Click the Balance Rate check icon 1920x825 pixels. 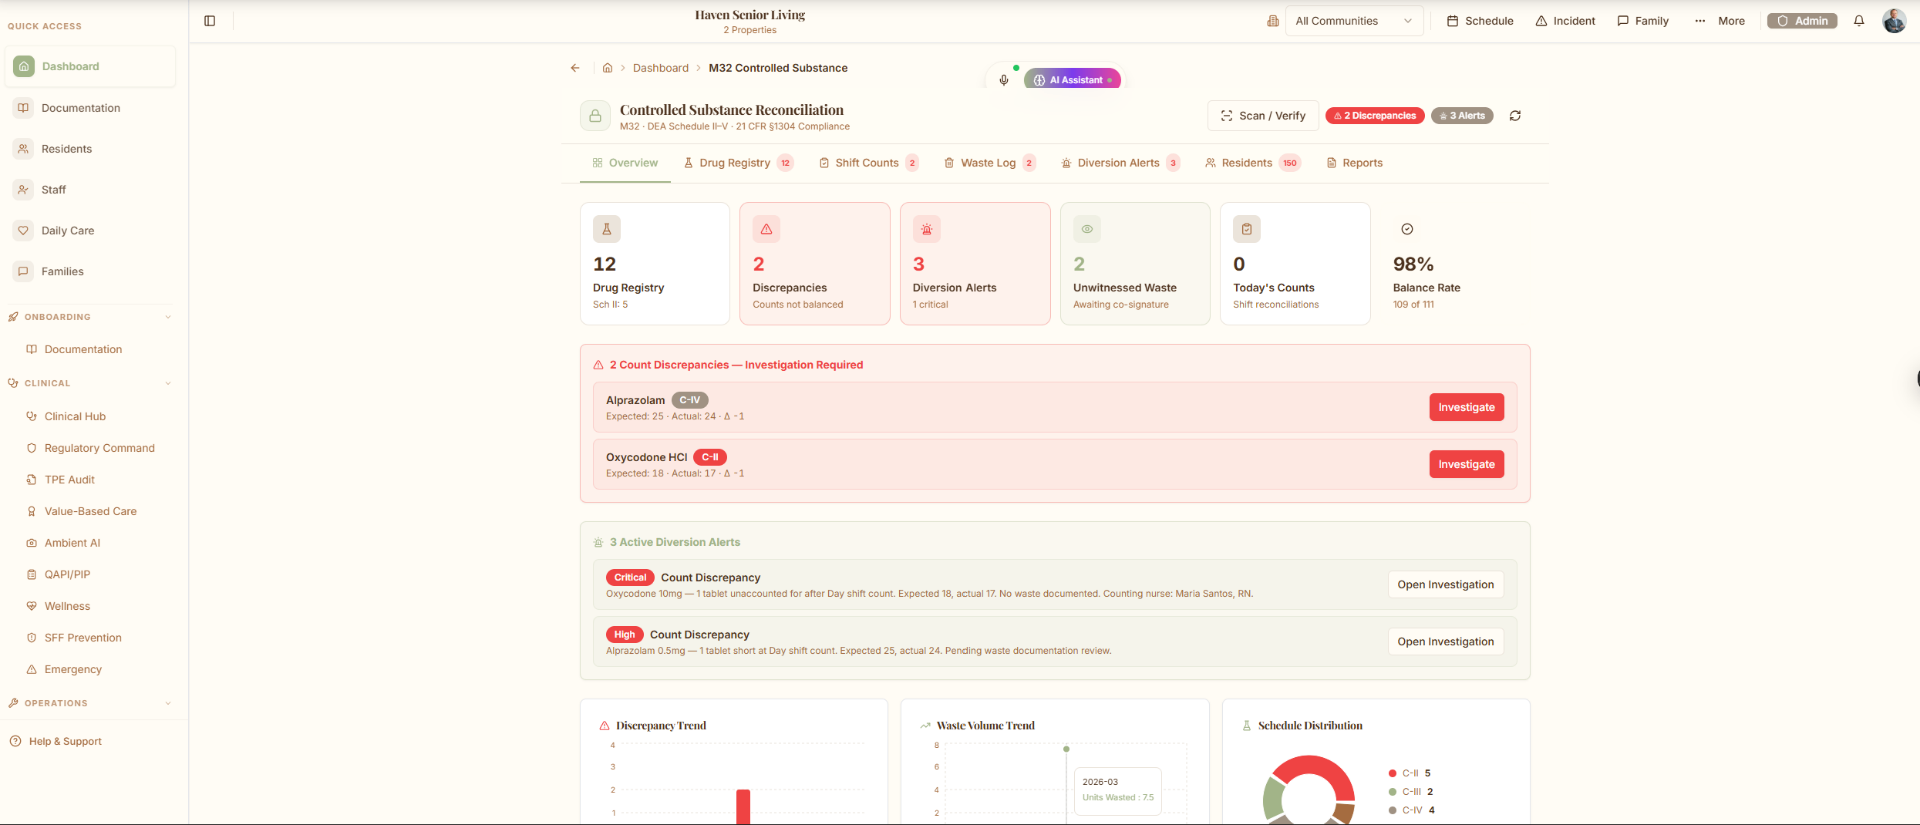coord(1407,229)
